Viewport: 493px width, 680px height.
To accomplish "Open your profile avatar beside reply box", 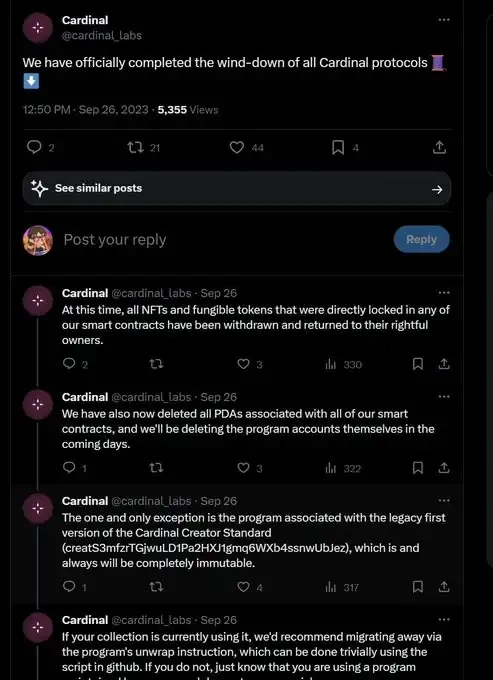I will point(38,240).
